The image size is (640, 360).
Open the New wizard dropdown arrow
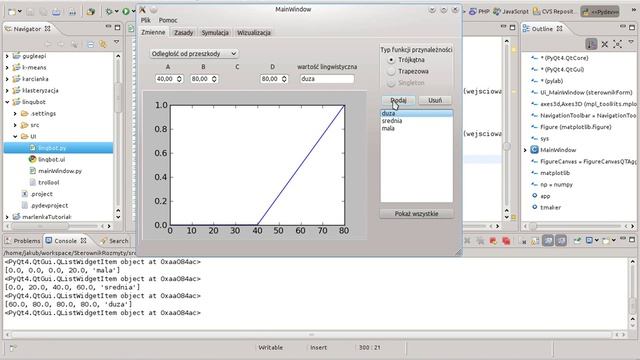click(19, 12)
